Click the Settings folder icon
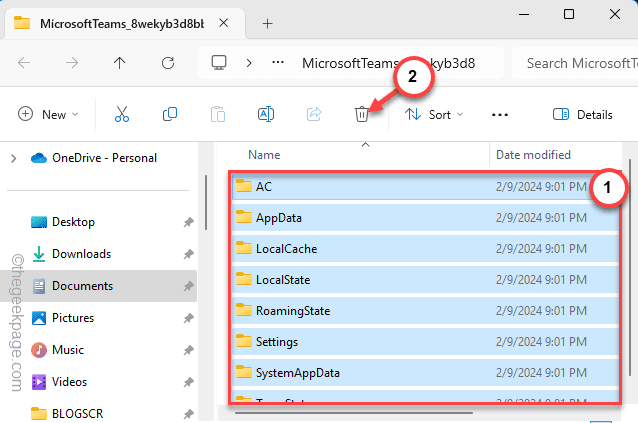638x423 pixels. click(x=244, y=341)
